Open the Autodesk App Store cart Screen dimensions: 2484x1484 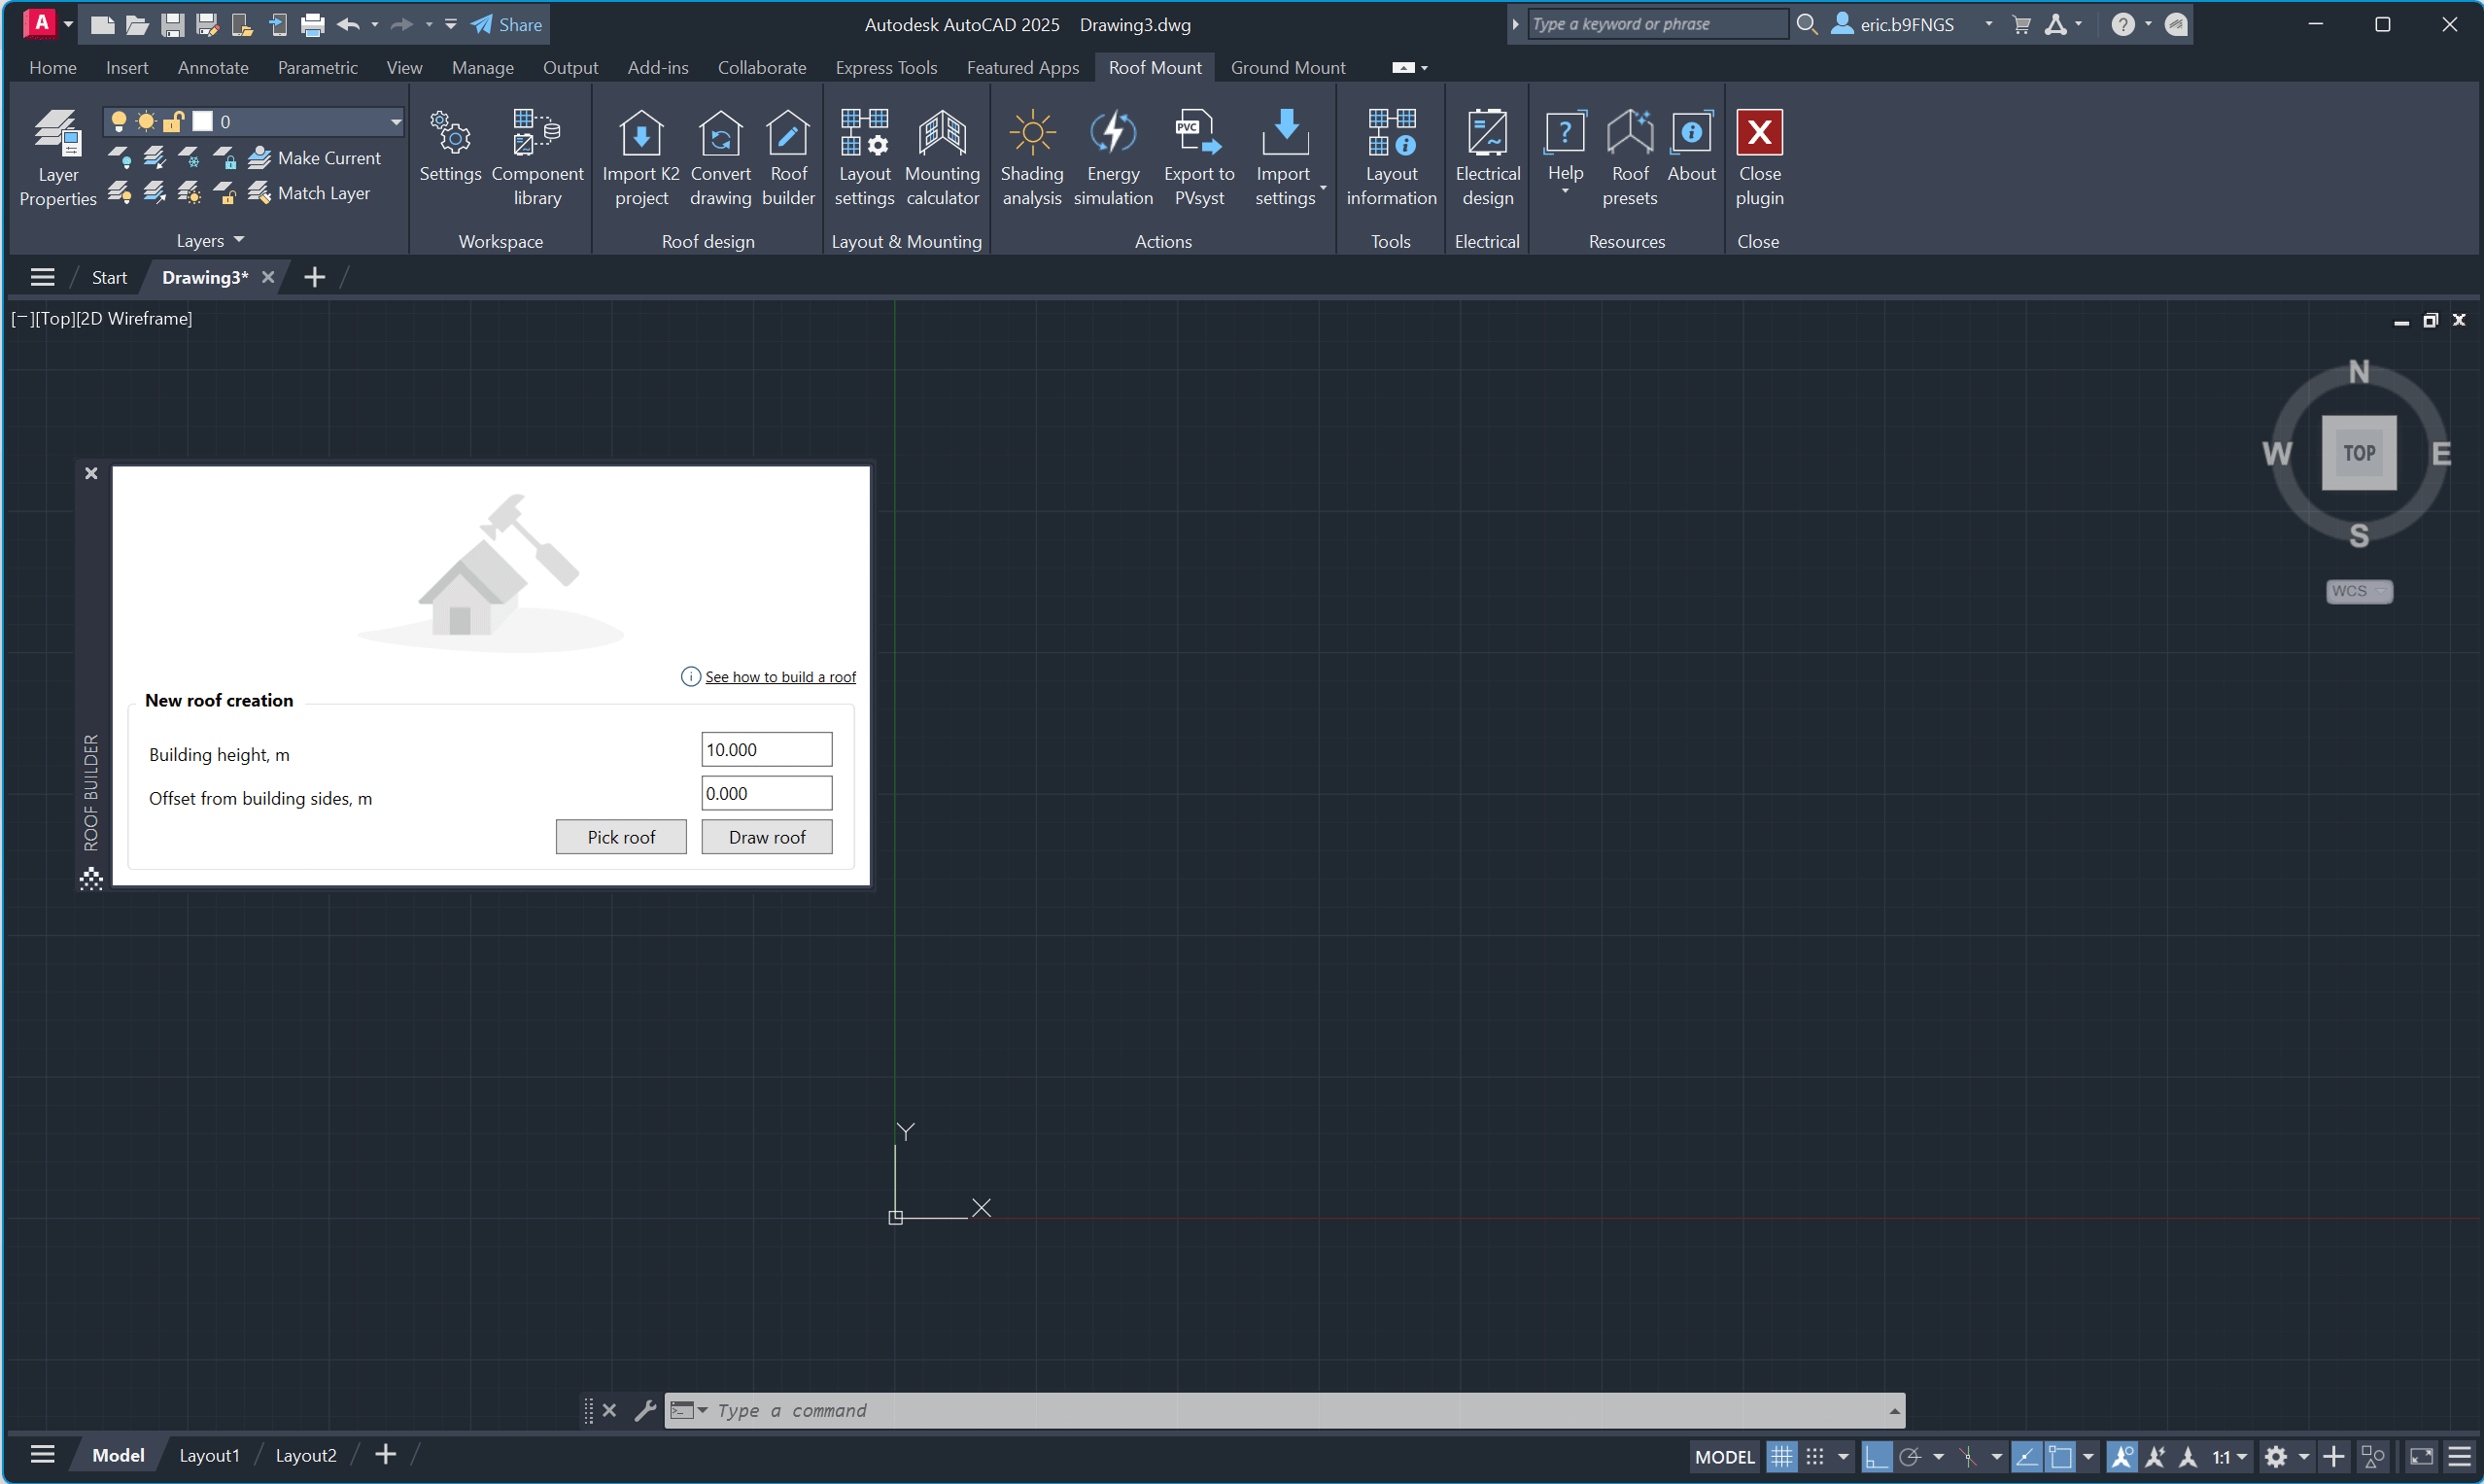[x=2021, y=25]
